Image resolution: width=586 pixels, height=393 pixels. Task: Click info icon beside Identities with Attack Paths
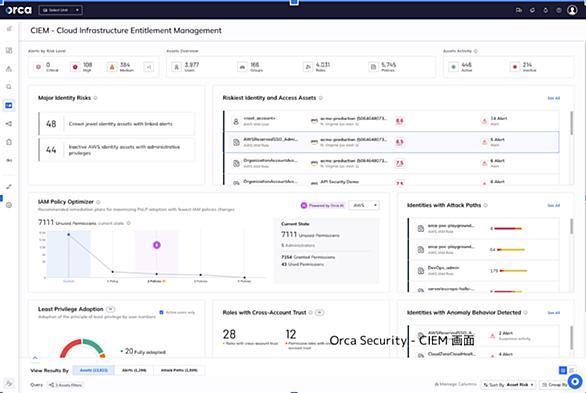pos(485,205)
